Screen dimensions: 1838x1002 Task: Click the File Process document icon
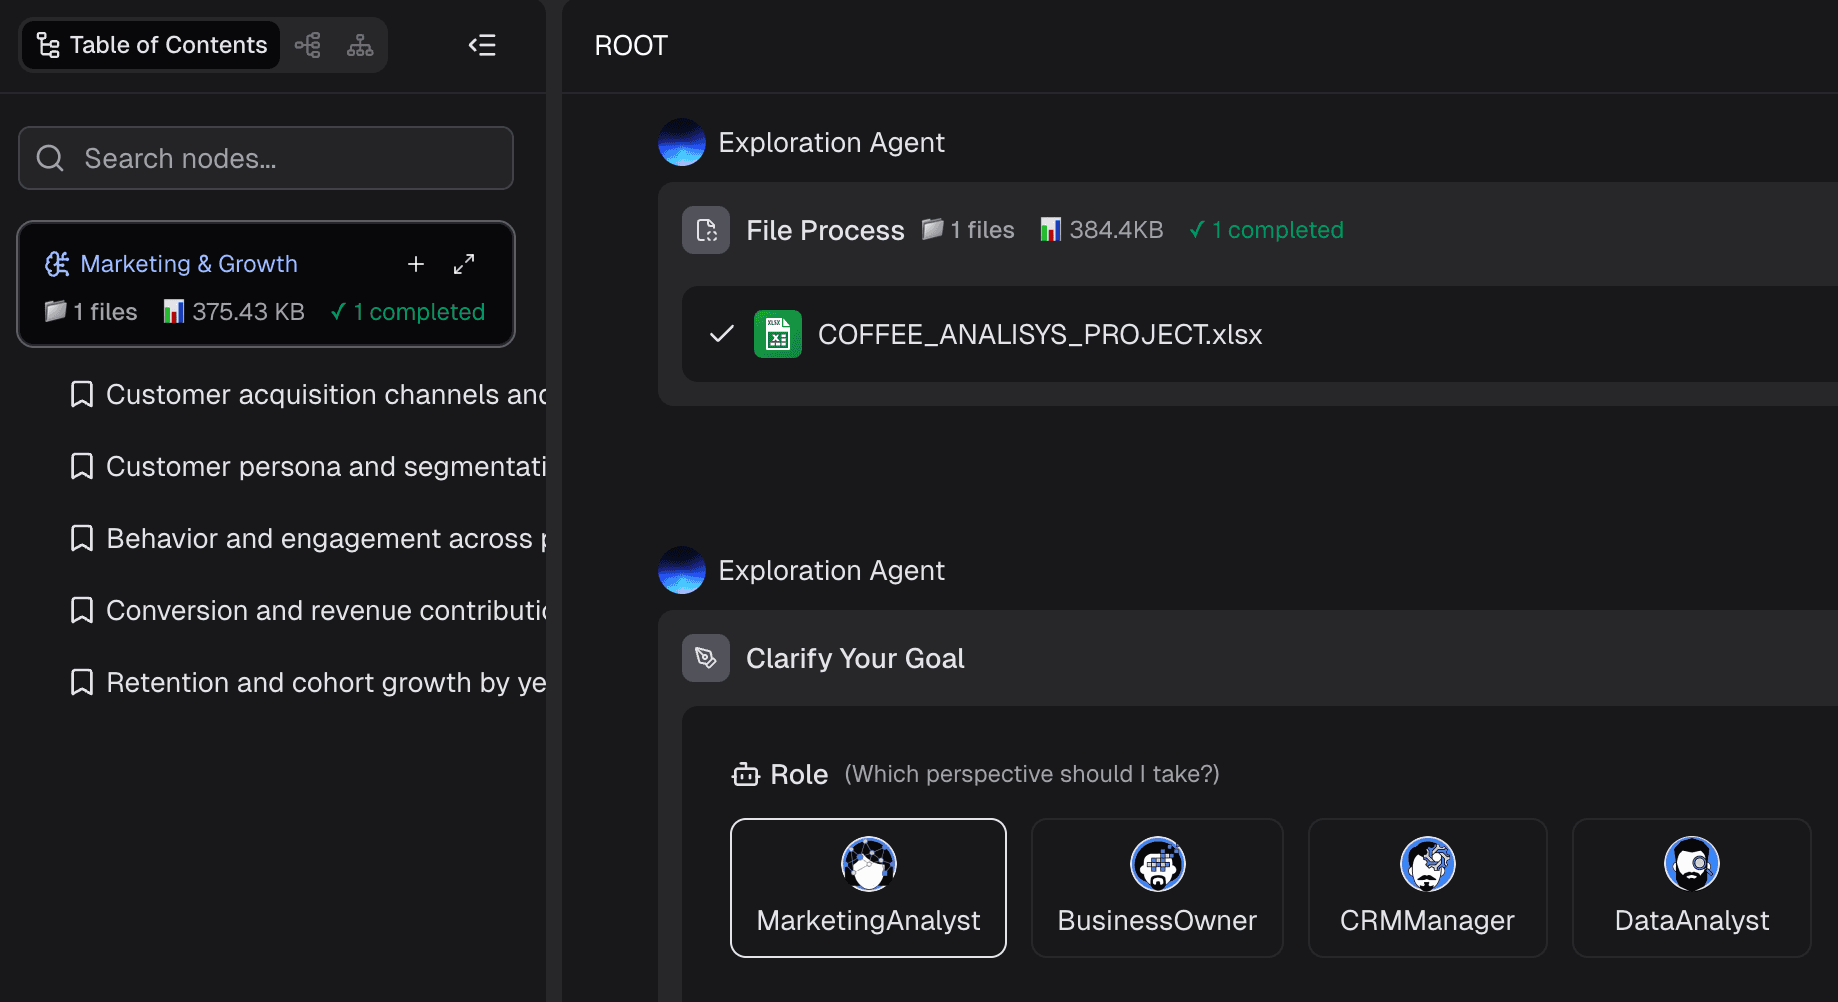point(706,230)
